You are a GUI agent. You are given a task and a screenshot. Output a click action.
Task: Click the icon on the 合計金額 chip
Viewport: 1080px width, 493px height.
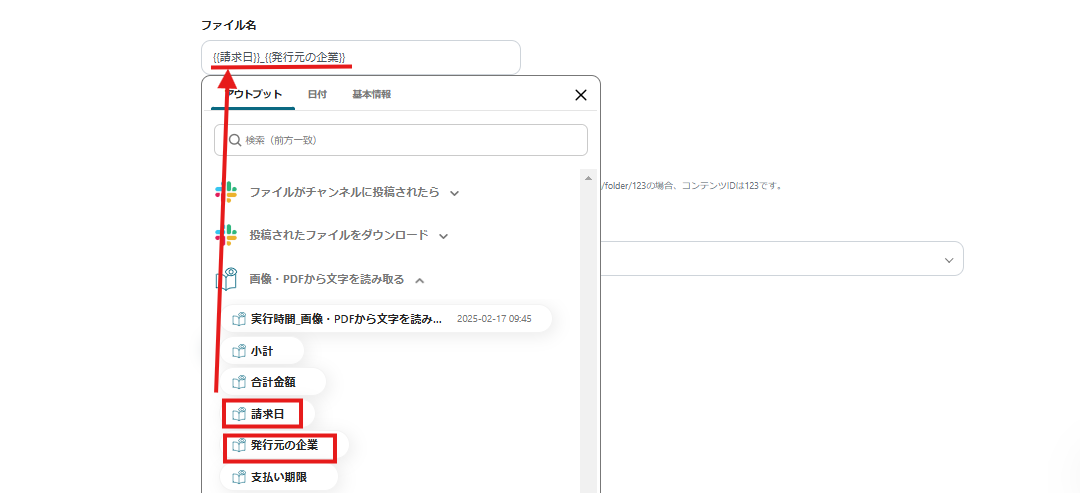239,381
